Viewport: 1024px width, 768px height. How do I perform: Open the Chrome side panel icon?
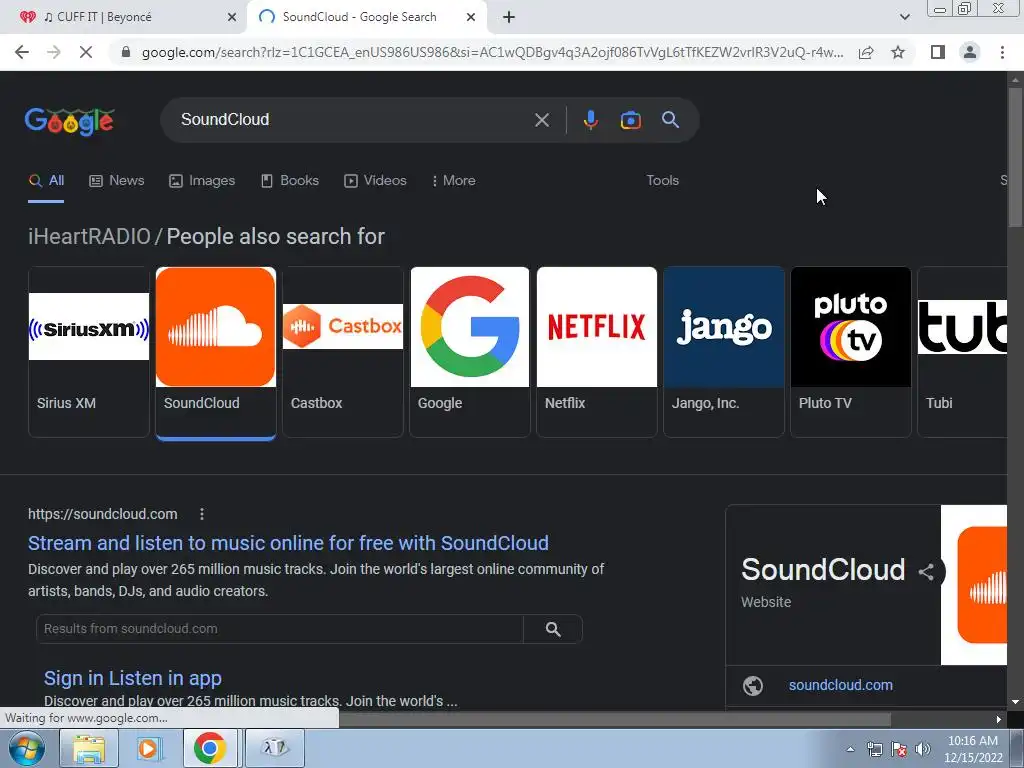(x=938, y=52)
